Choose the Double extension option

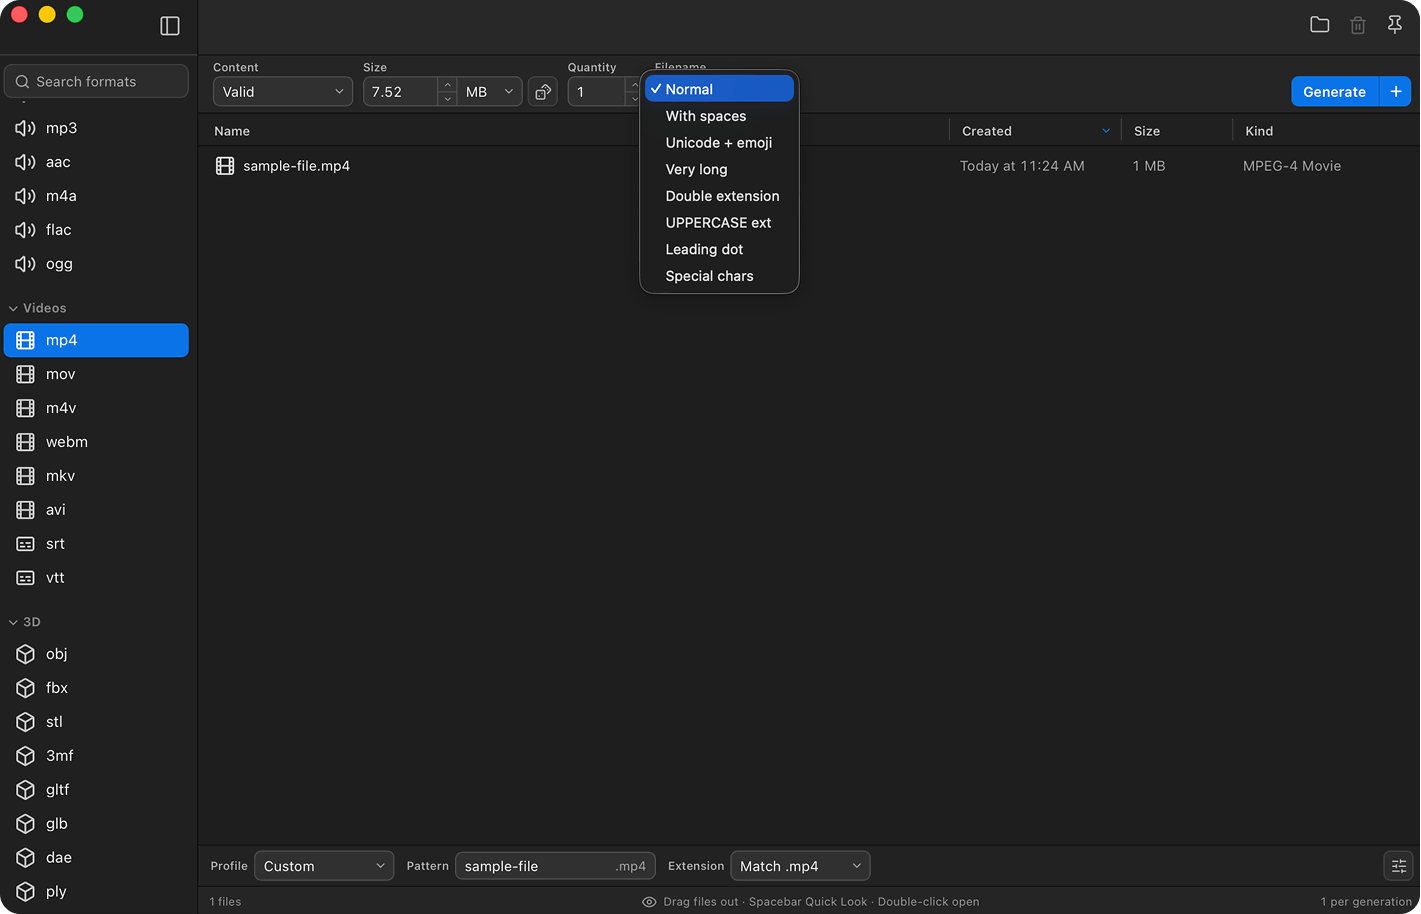pyautogui.click(x=719, y=196)
